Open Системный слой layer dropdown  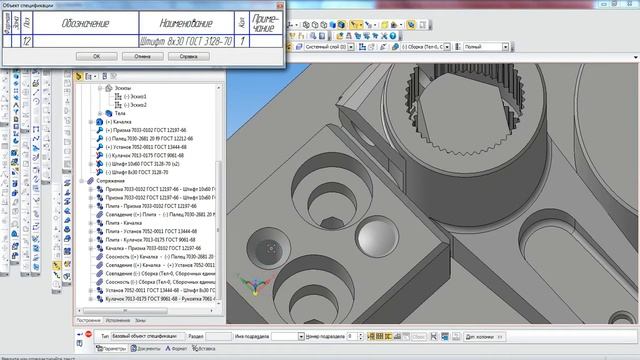pos(351,47)
